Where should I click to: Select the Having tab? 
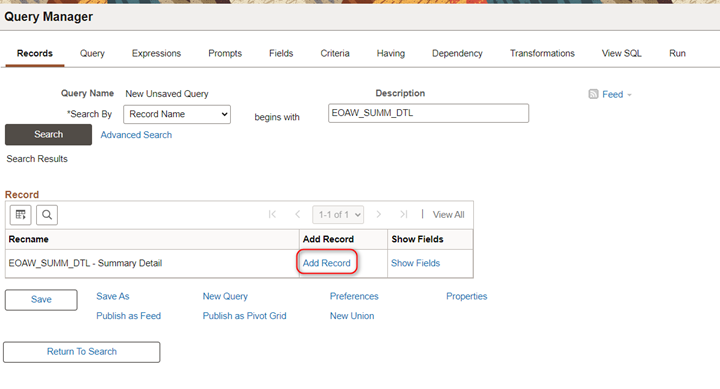click(x=391, y=53)
